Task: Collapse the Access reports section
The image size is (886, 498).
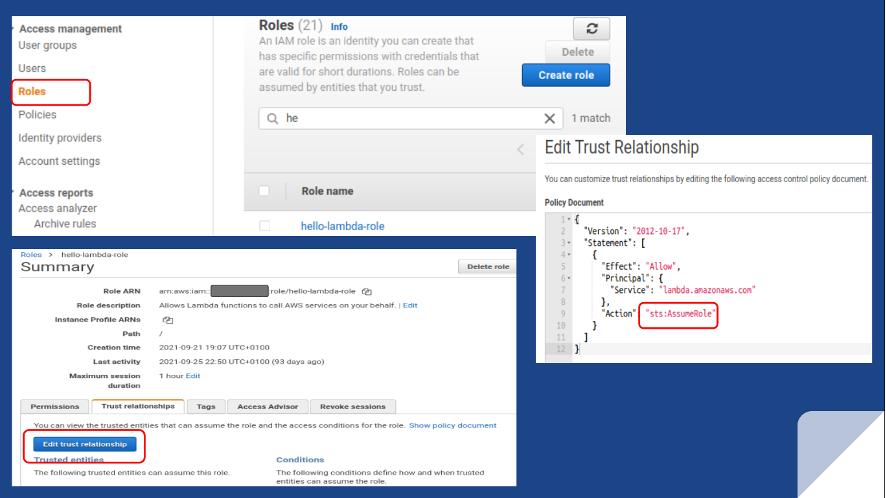Action: (13, 192)
